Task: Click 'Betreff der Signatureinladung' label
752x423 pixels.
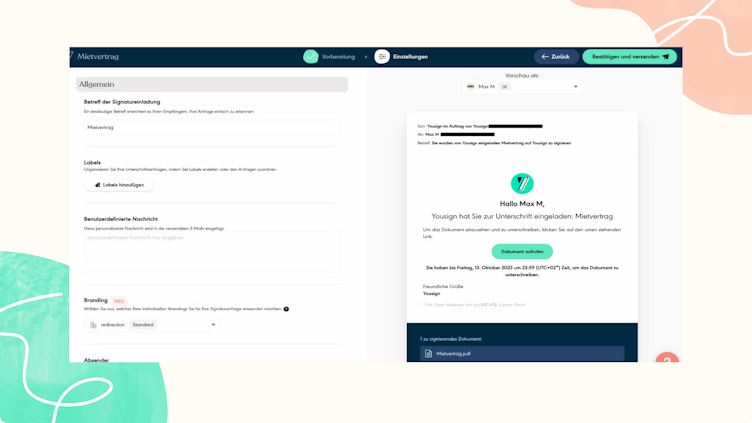Action: (122, 102)
